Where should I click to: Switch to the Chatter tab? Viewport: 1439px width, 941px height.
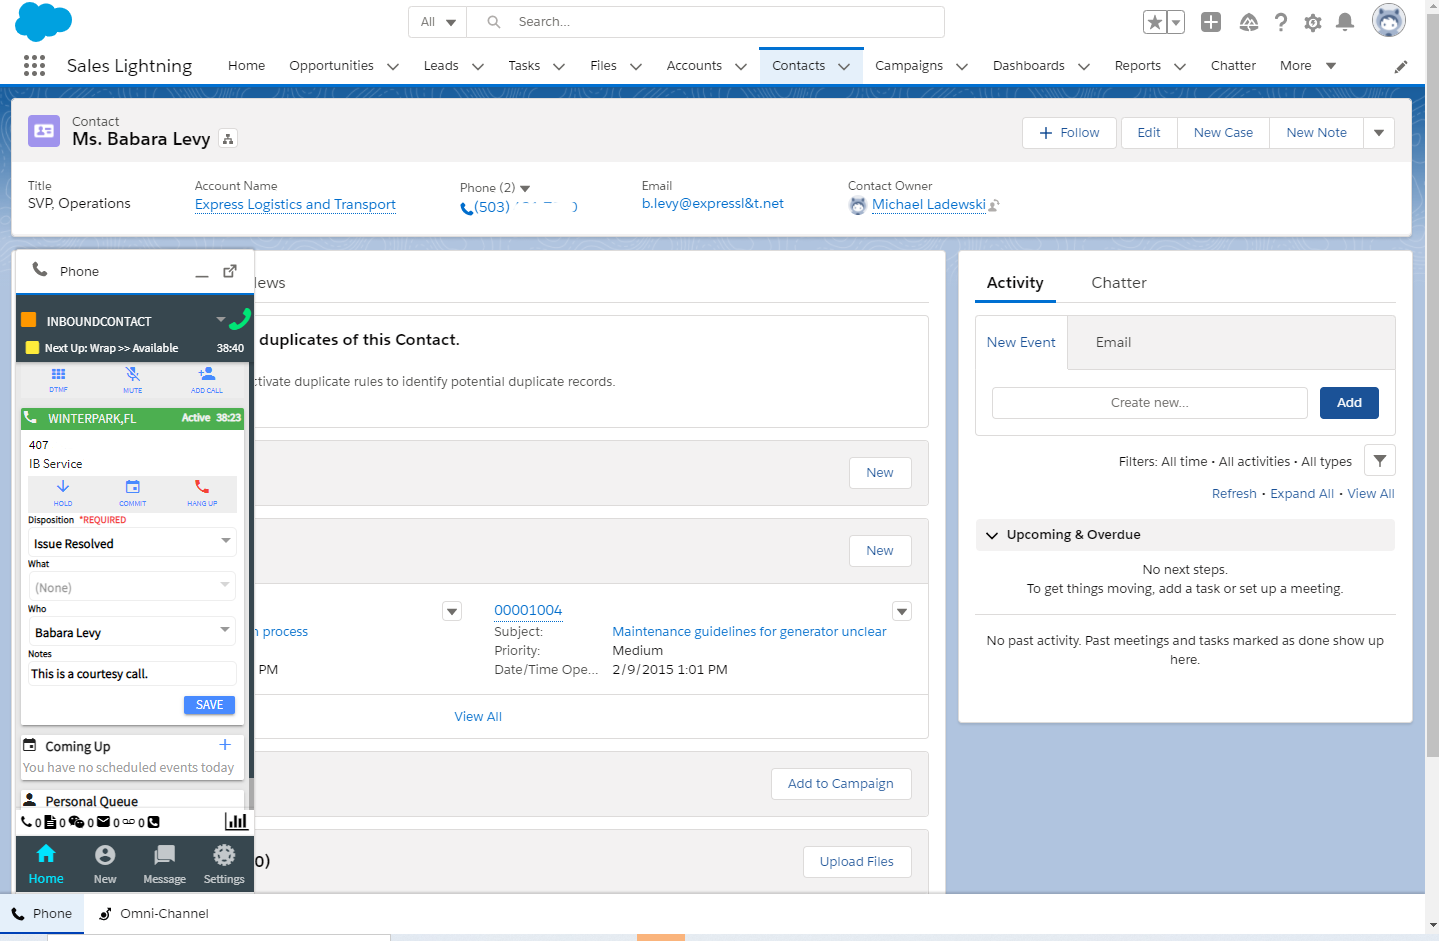coord(1118,283)
